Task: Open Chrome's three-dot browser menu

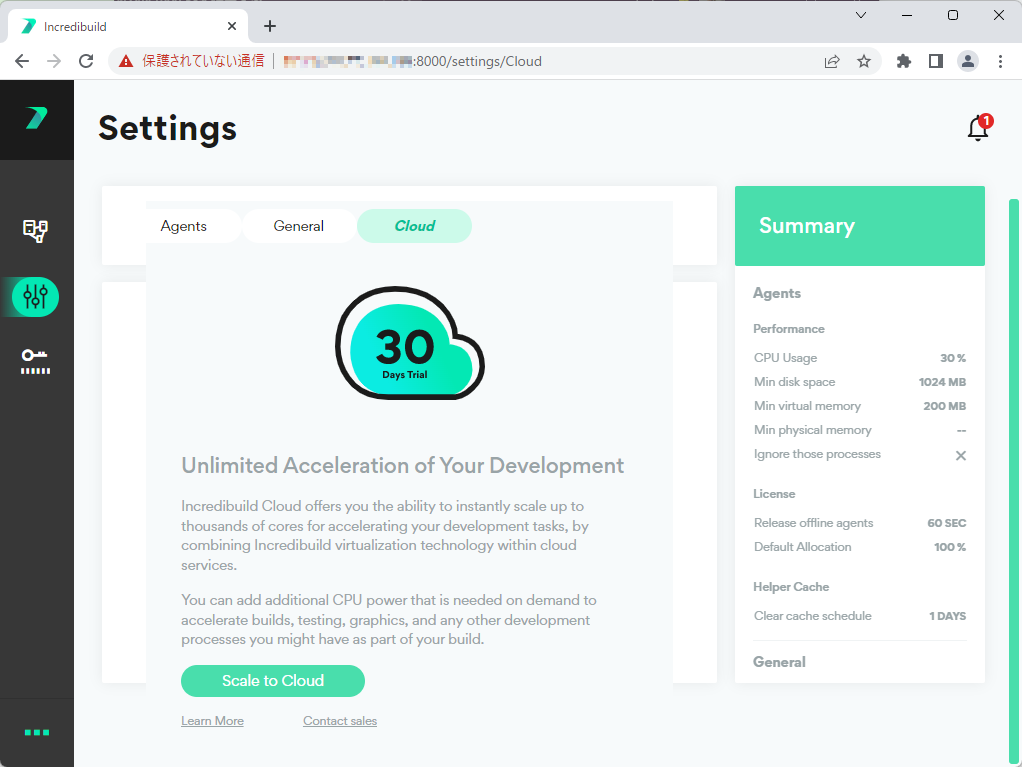Action: pyautogui.click(x=1000, y=60)
